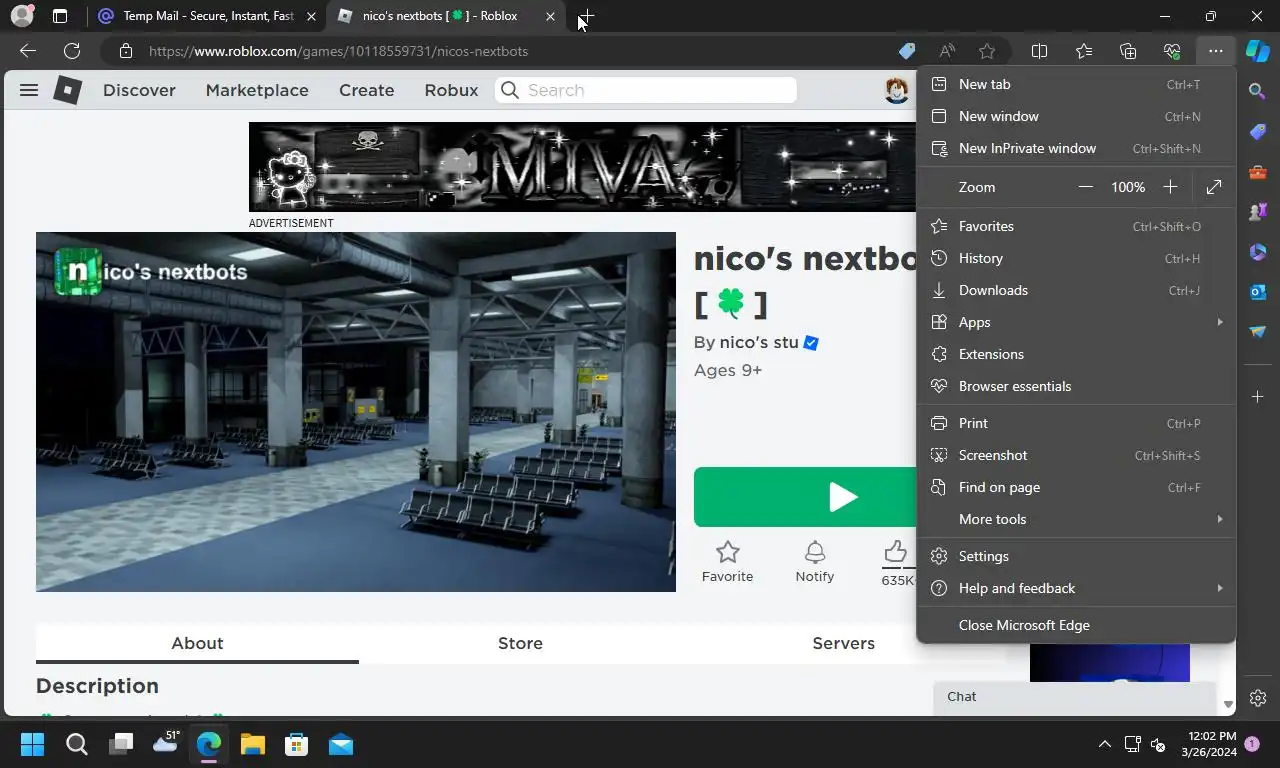
Task: Click the Settings and more ellipsis button
Action: pyautogui.click(x=1215, y=51)
